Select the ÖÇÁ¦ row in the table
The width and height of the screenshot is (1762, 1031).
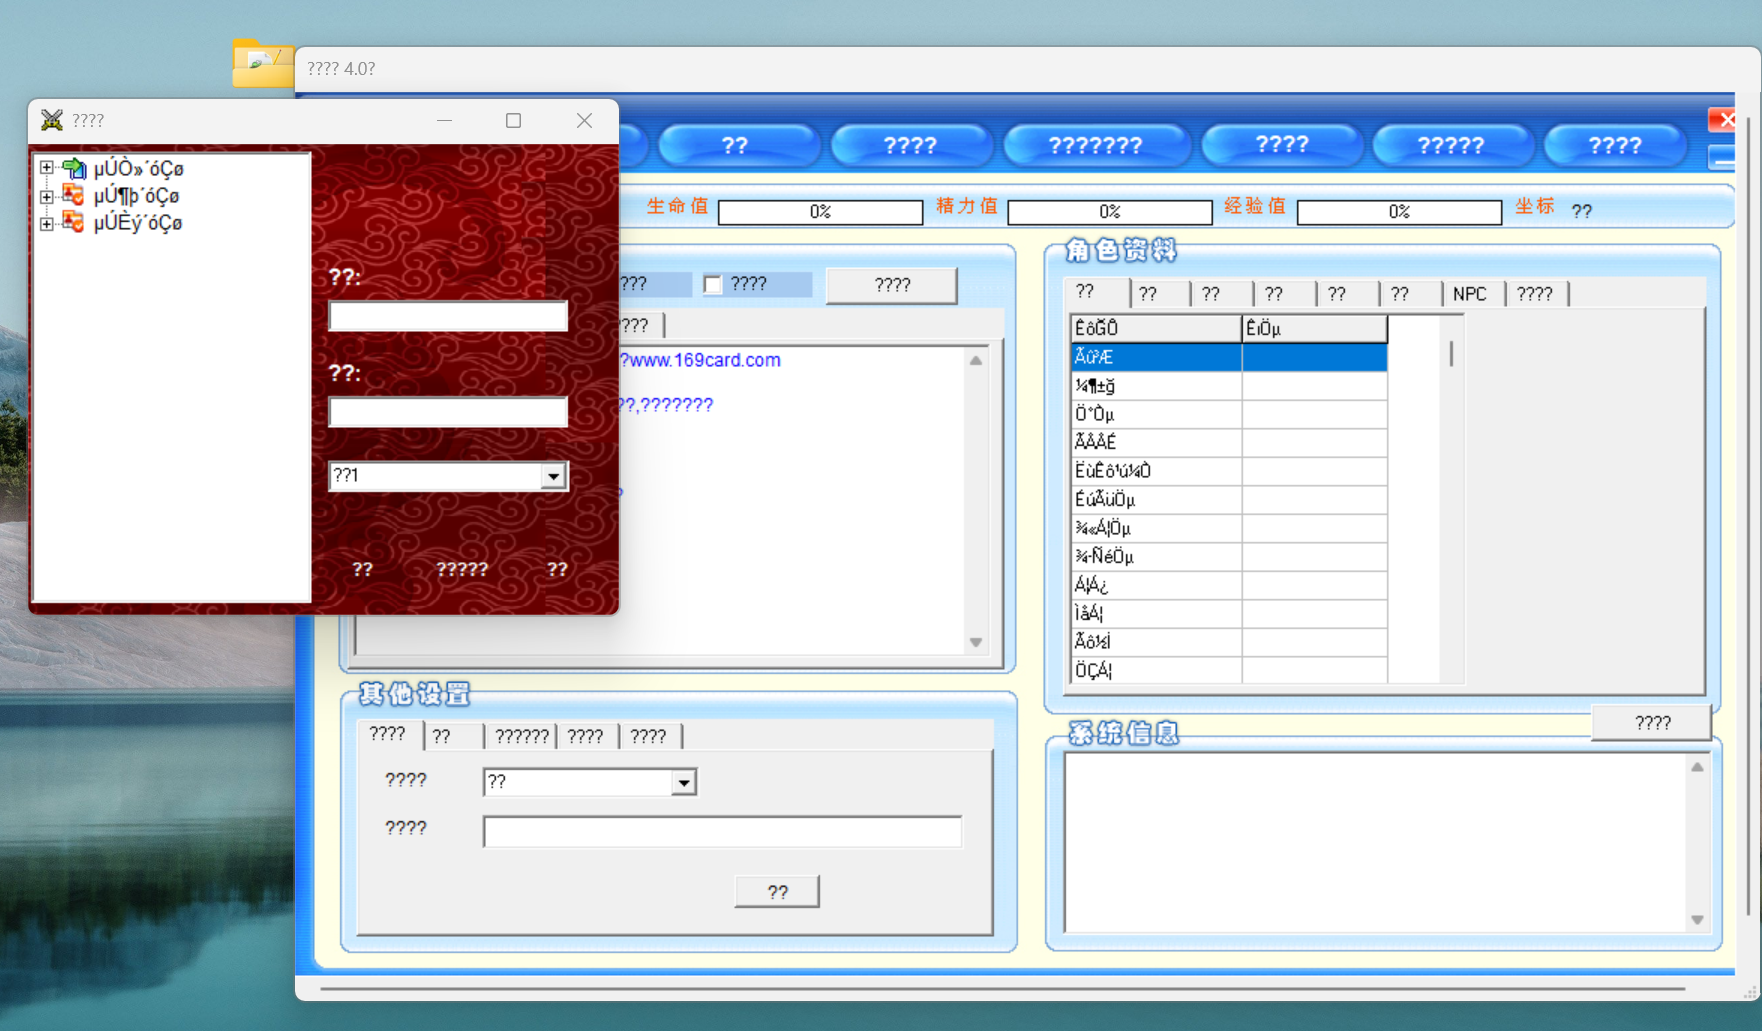click(x=1229, y=670)
